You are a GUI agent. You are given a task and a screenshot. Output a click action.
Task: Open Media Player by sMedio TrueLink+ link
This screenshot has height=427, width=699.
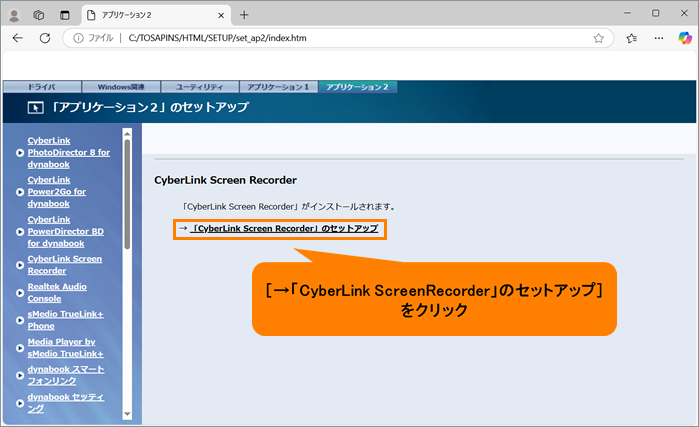(66, 348)
